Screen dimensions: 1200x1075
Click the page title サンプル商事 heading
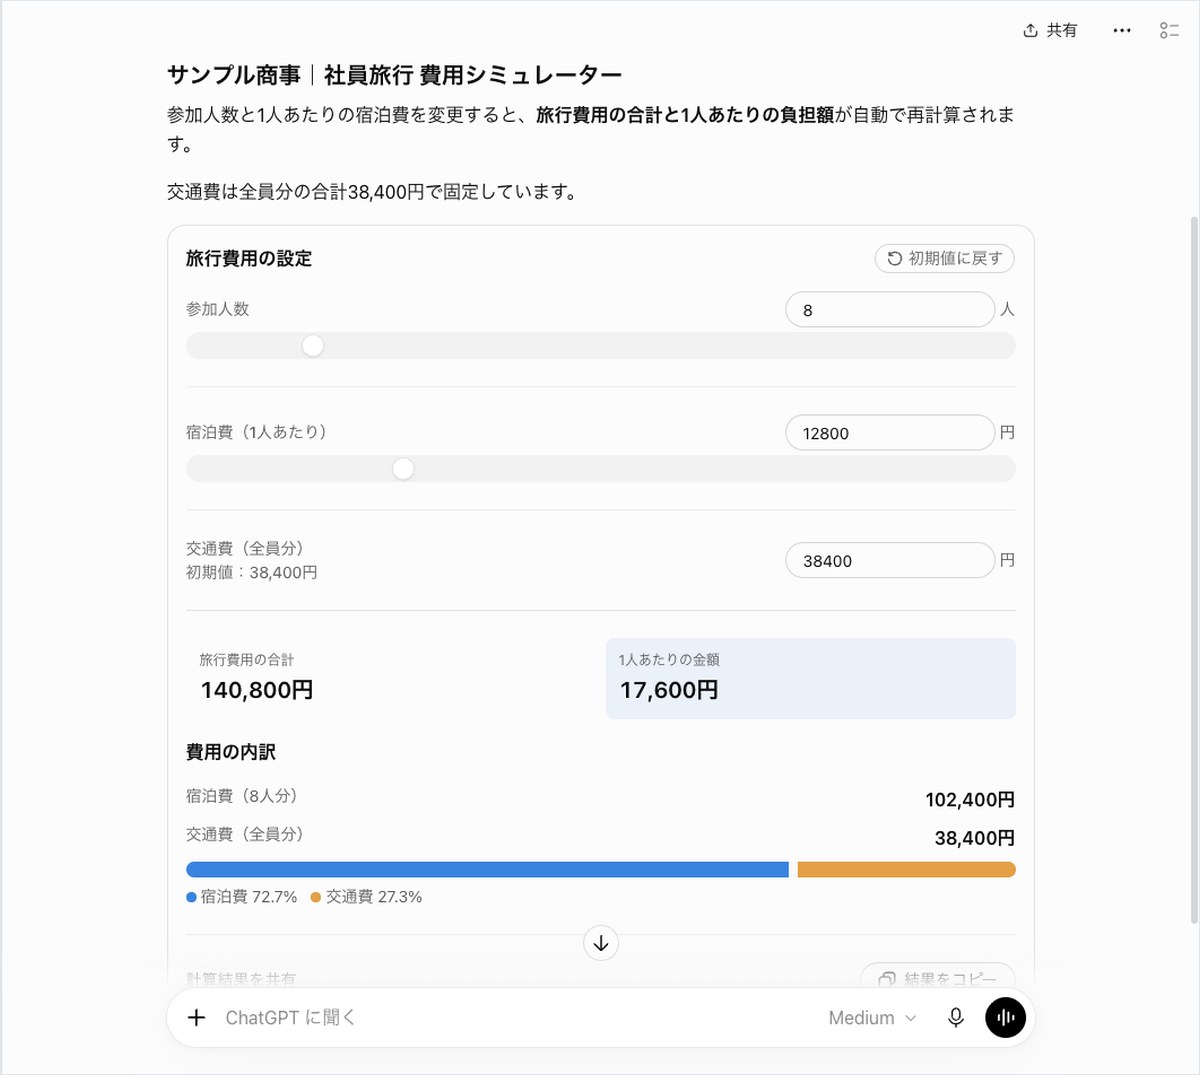[x=394, y=75]
